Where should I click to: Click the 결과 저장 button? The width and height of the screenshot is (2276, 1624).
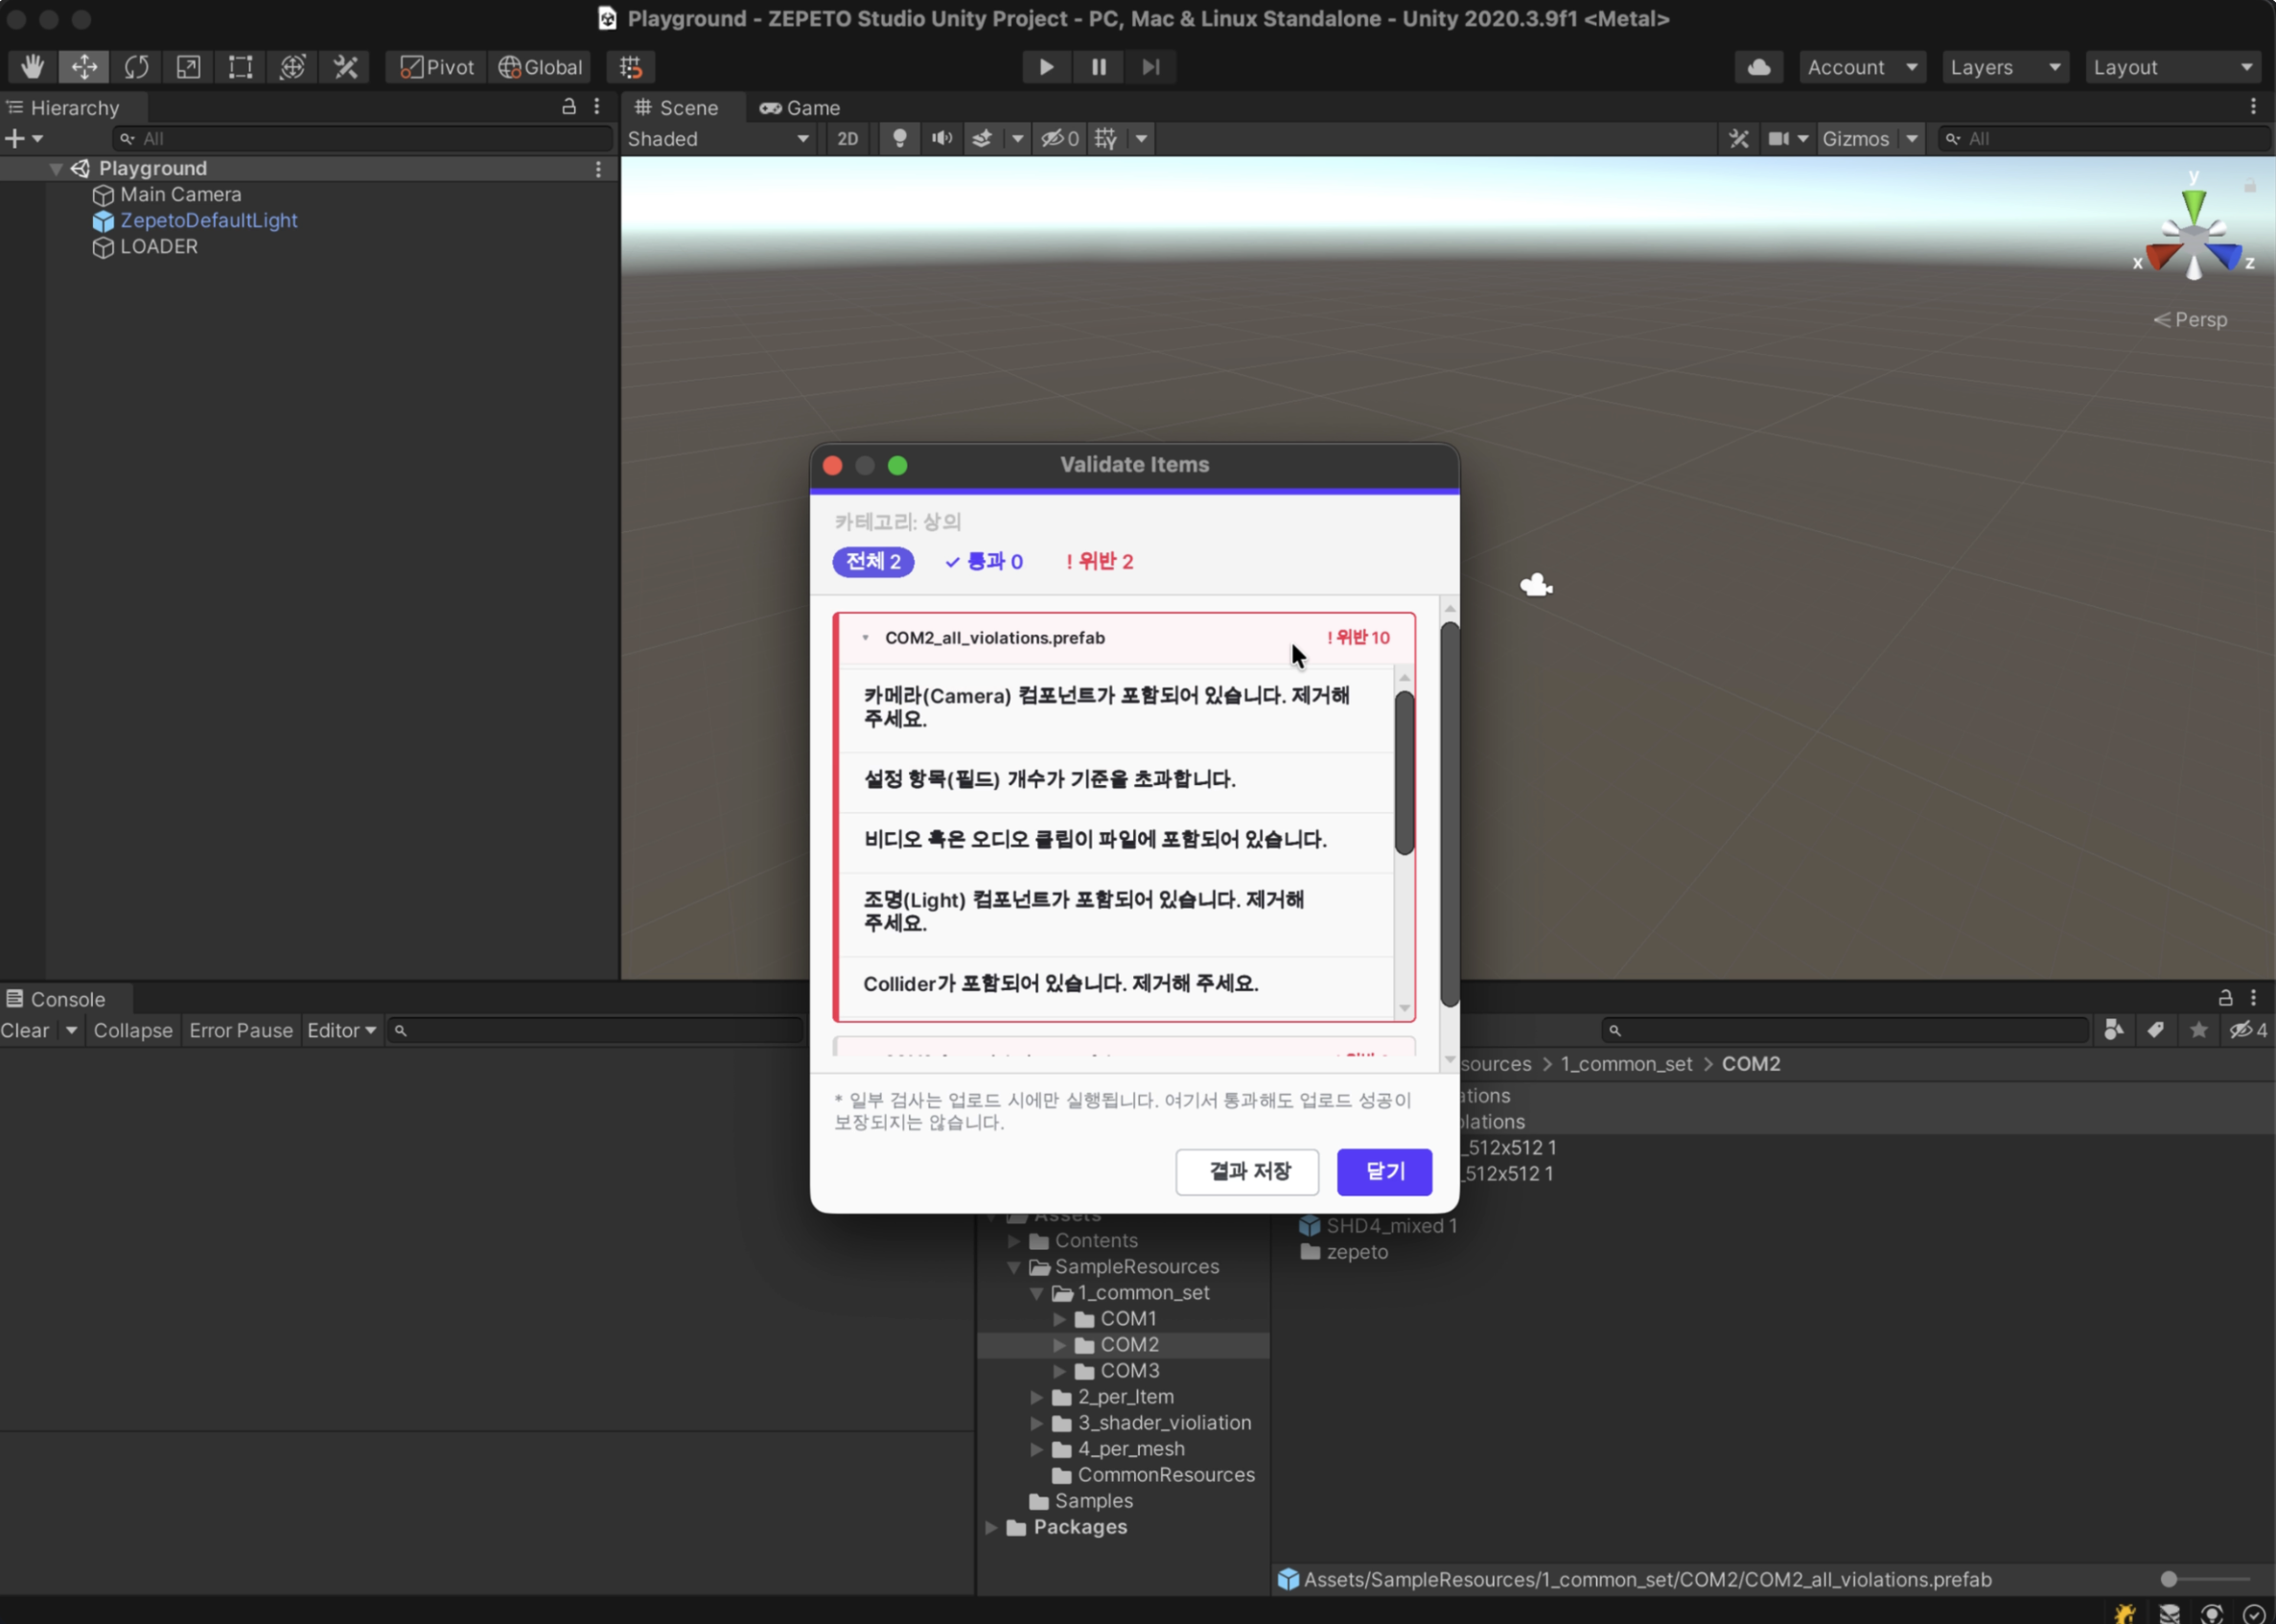click(x=1248, y=1171)
